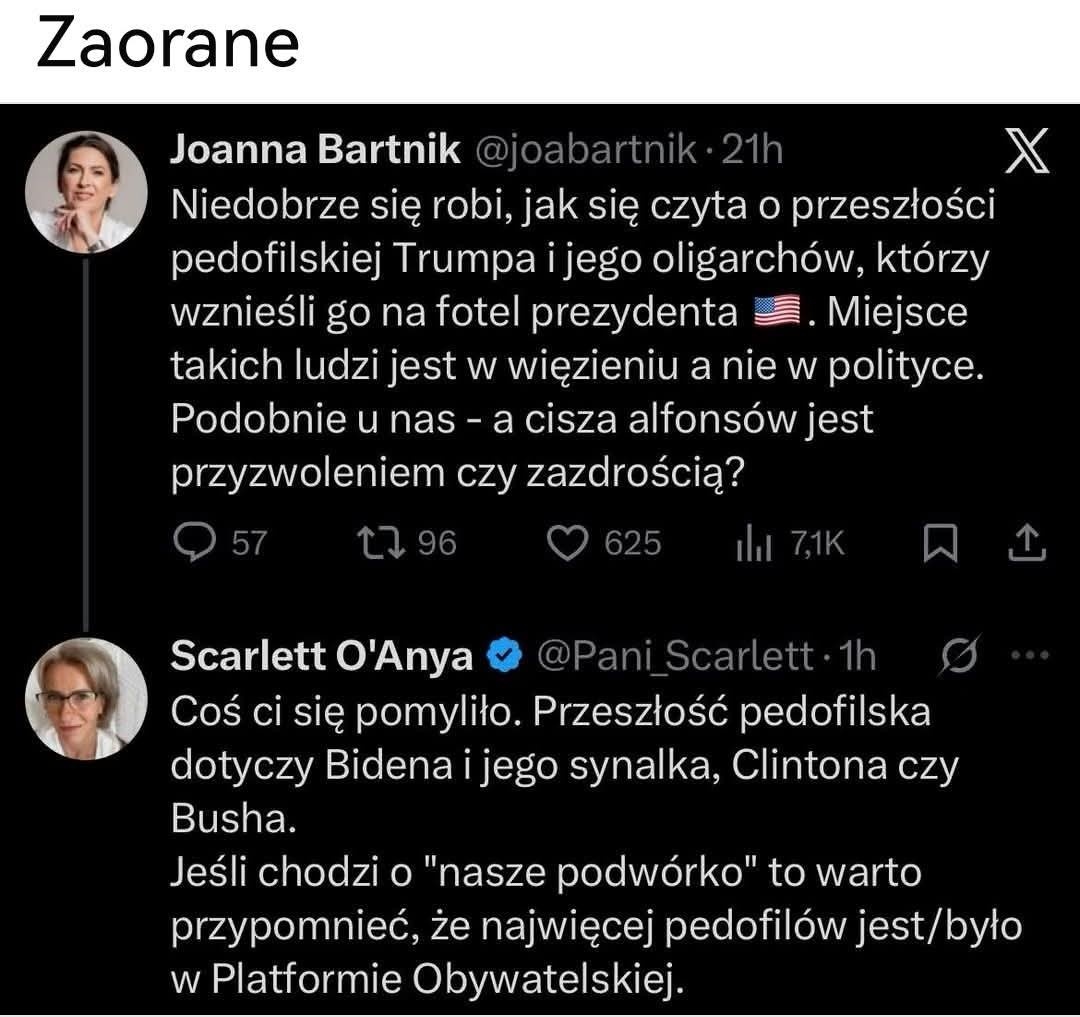1080x1017 pixels.
Task: Click the Zaorane title at the top
Action: click(x=167, y=45)
